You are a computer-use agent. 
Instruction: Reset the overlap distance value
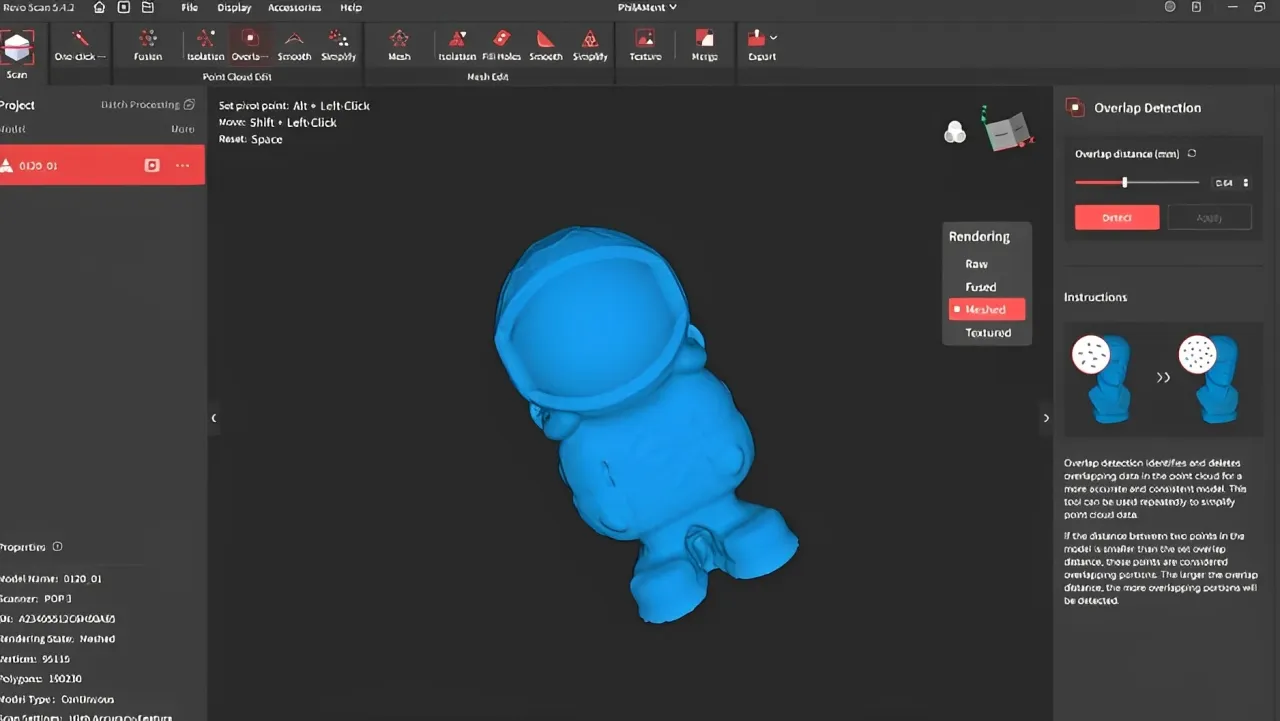tap(1192, 154)
